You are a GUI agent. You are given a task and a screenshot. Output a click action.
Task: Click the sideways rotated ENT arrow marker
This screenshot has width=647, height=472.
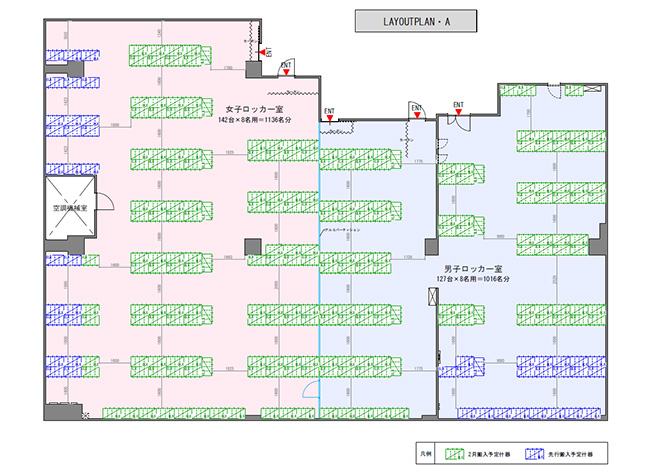[x=266, y=51]
